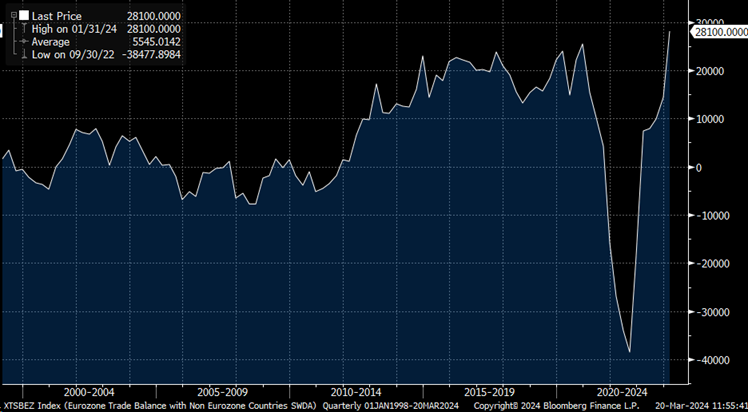748x412 pixels.
Task: Click the Low marker icon in legend
Action: (x=24, y=54)
